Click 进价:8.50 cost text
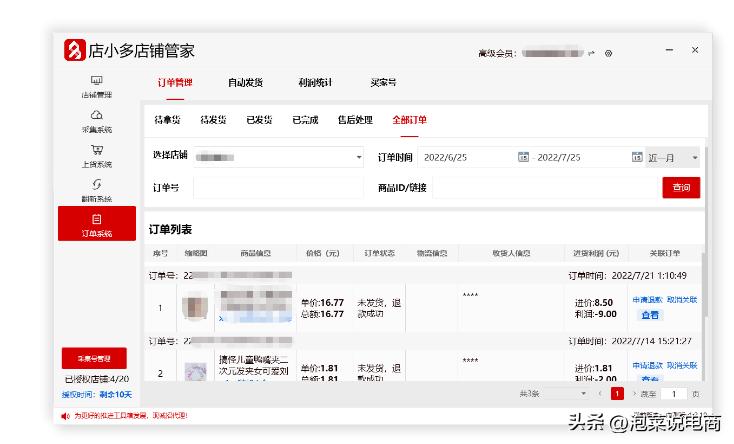 coord(594,303)
